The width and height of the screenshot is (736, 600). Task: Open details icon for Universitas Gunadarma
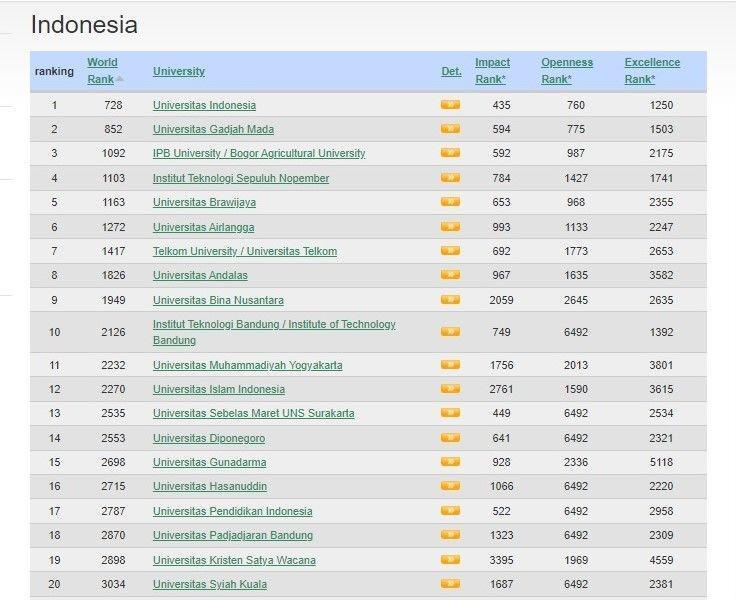pos(450,462)
